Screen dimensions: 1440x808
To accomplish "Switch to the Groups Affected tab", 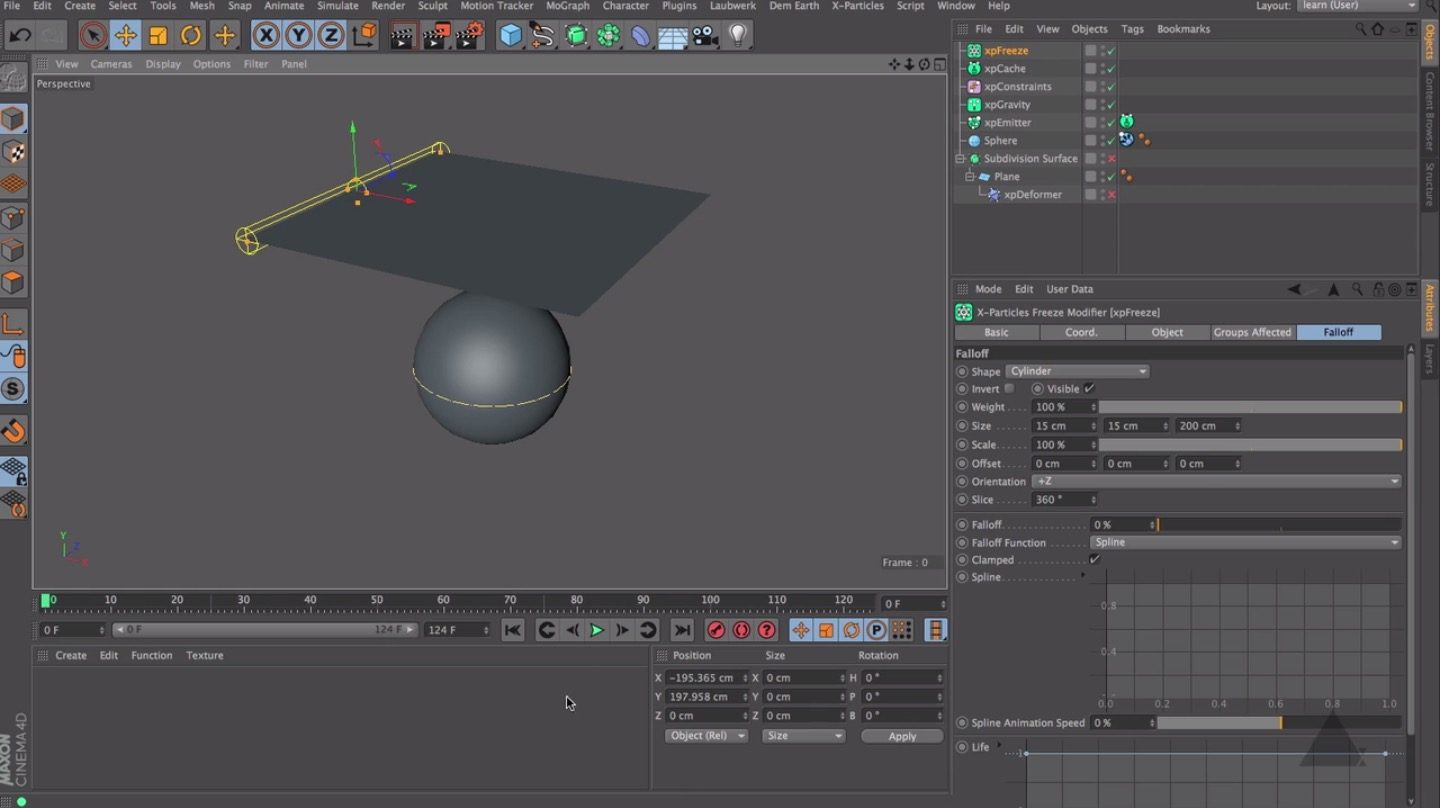I will click(1252, 332).
